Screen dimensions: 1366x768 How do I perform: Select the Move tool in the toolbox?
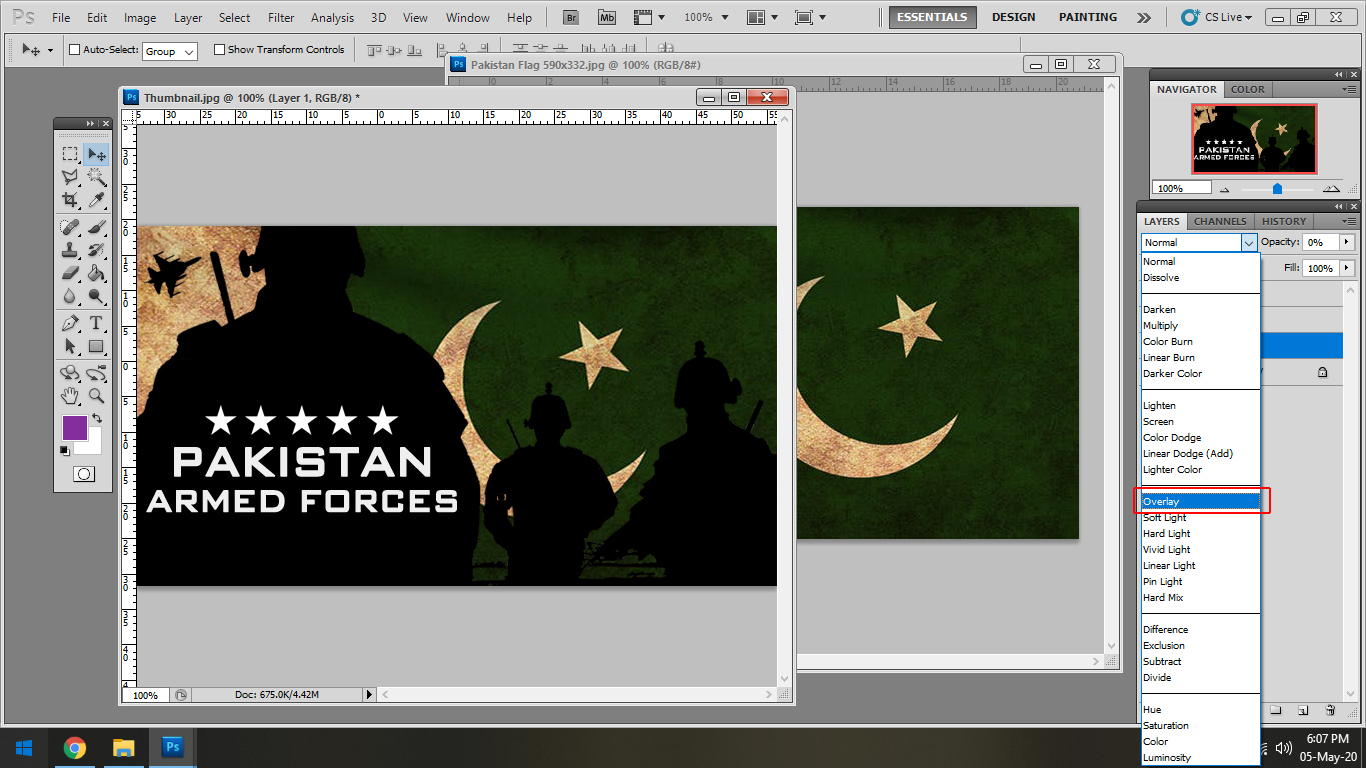[x=97, y=154]
